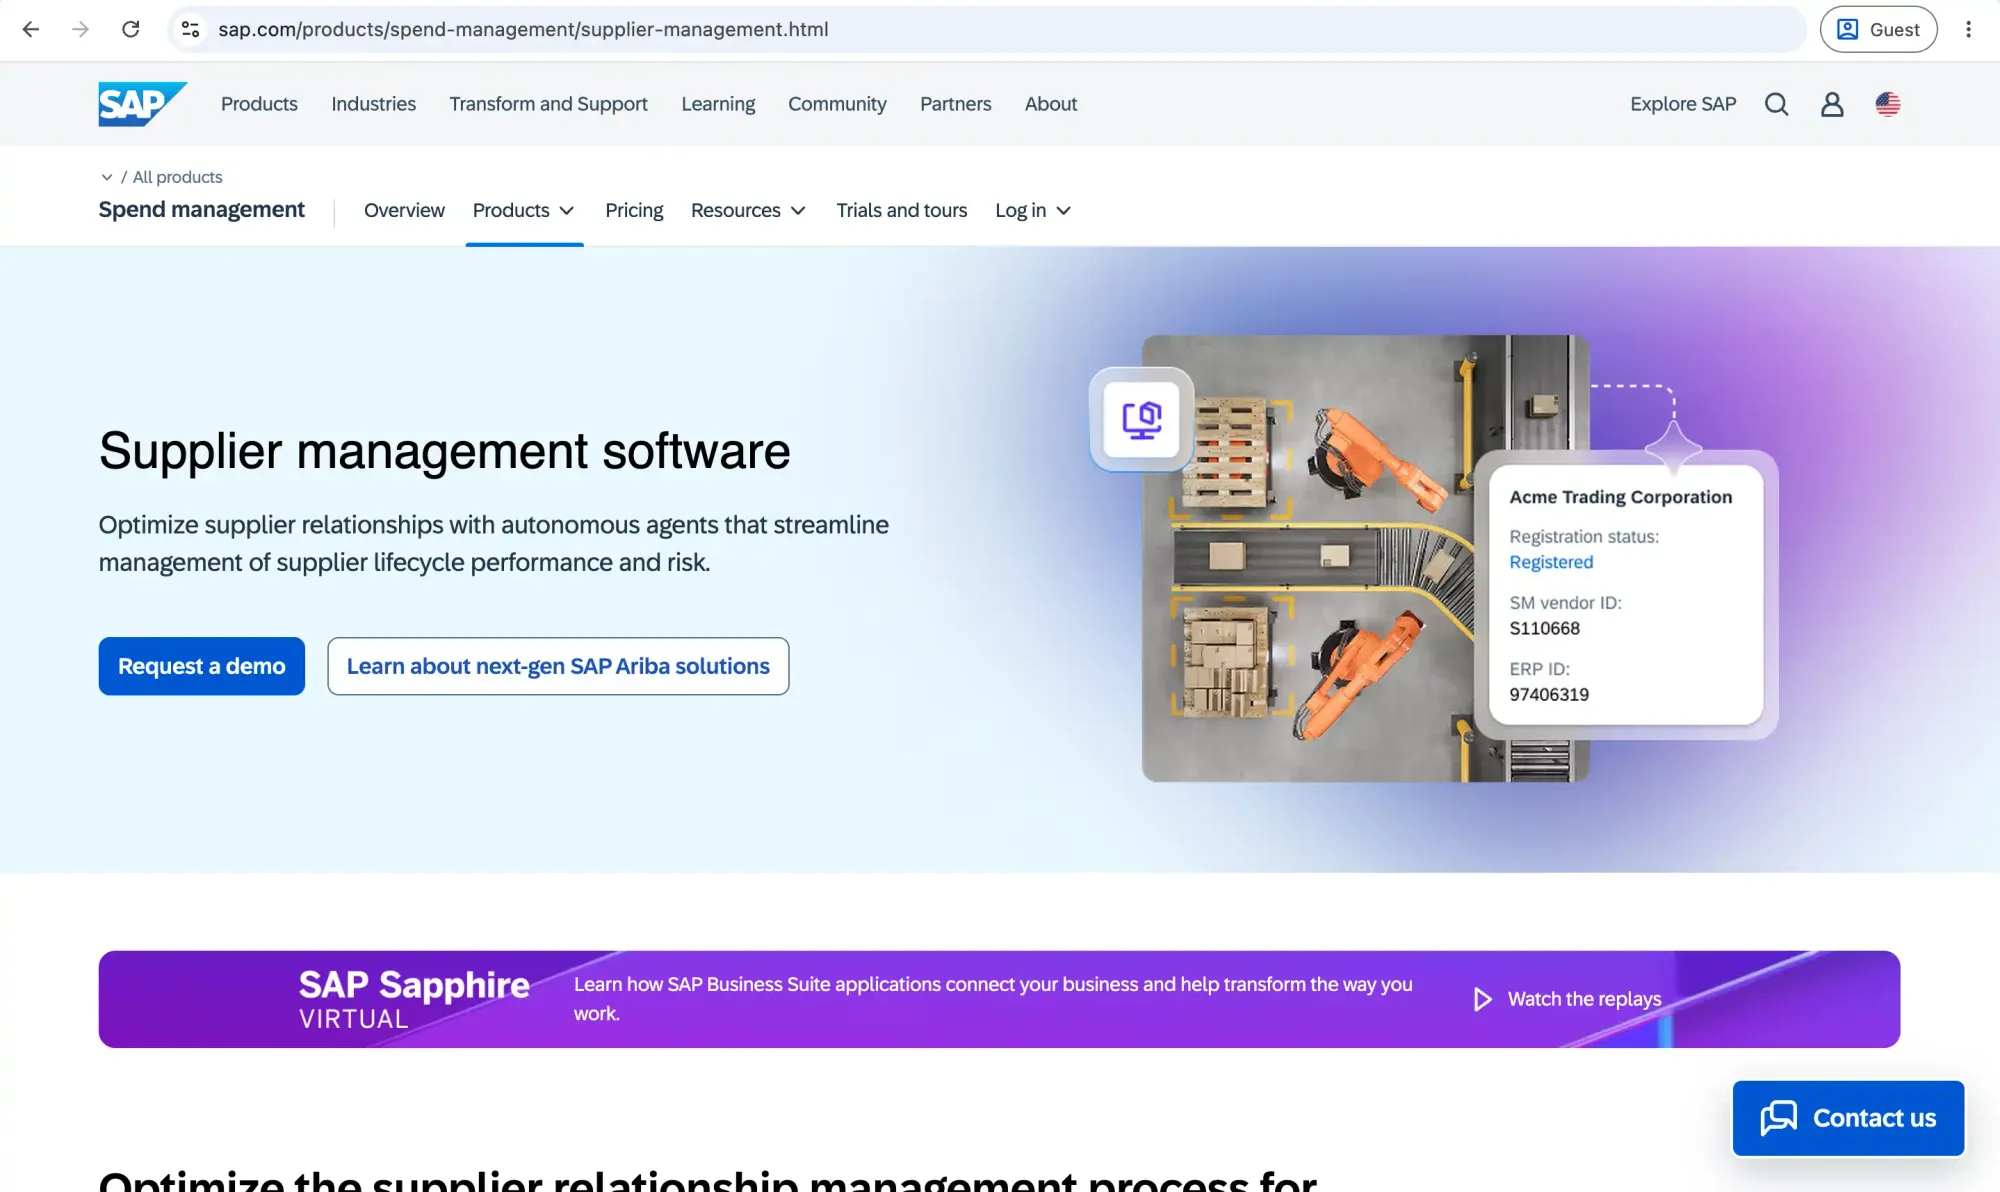Open the Partners menu
The width and height of the screenshot is (2000, 1192).
pyautogui.click(x=956, y=104)
